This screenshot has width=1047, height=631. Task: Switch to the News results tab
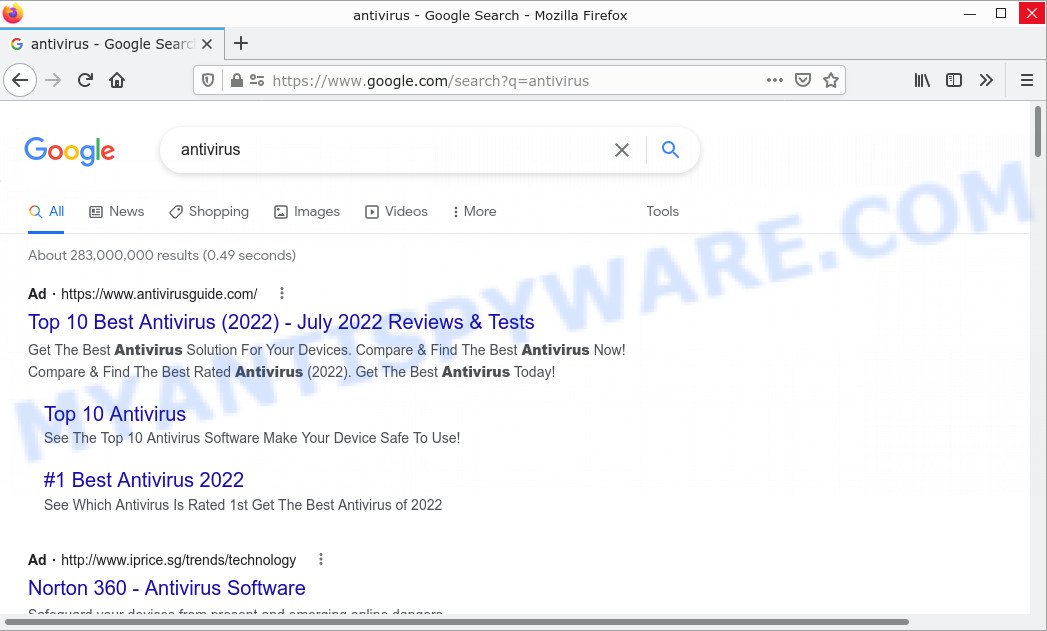[117, 212]
